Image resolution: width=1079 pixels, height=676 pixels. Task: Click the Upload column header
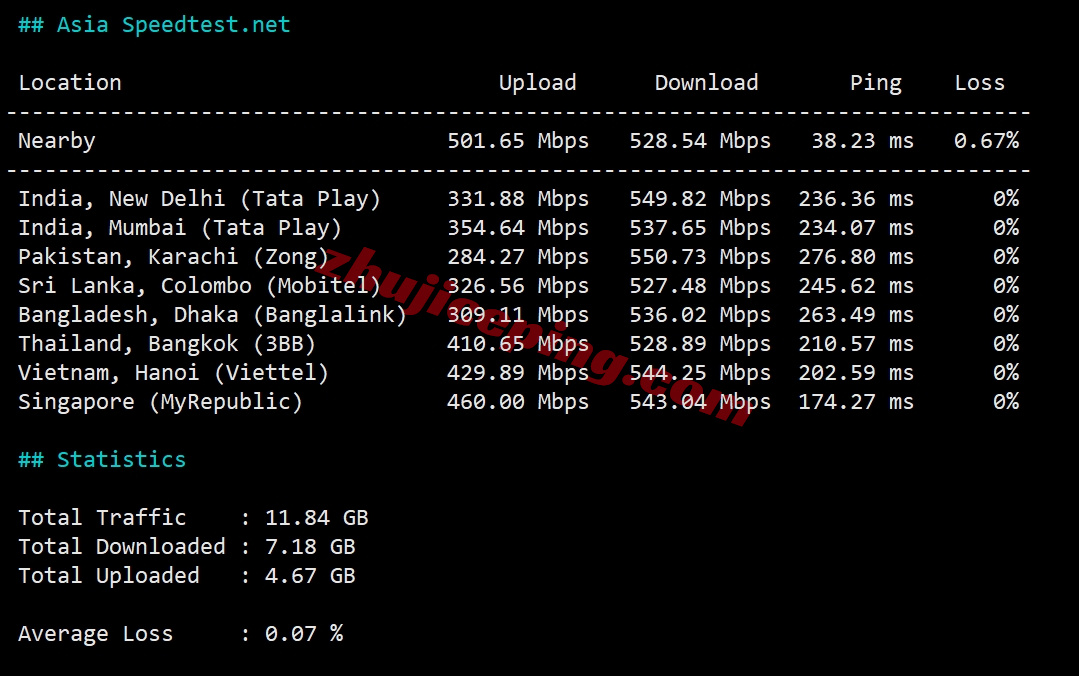pyautogui.click(x=537, y=83)
